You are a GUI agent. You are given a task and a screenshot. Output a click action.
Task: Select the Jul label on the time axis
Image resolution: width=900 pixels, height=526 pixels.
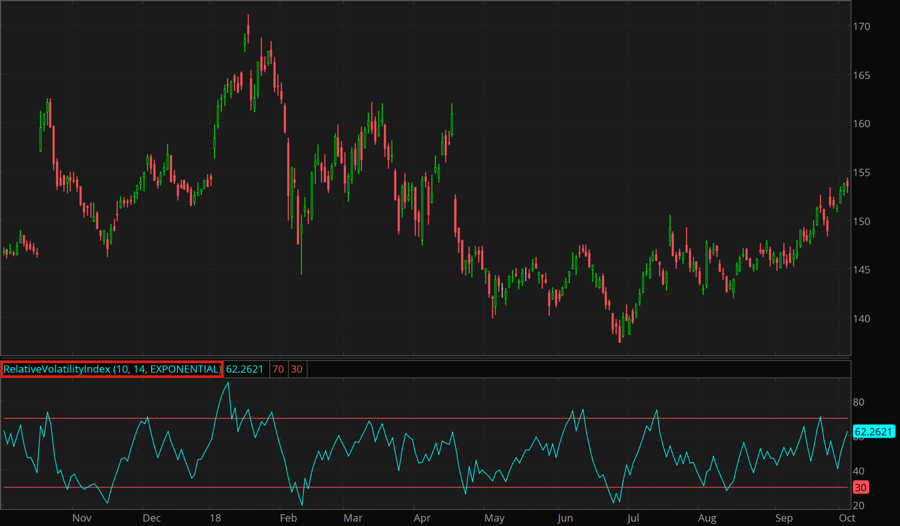tap(633, 518)
